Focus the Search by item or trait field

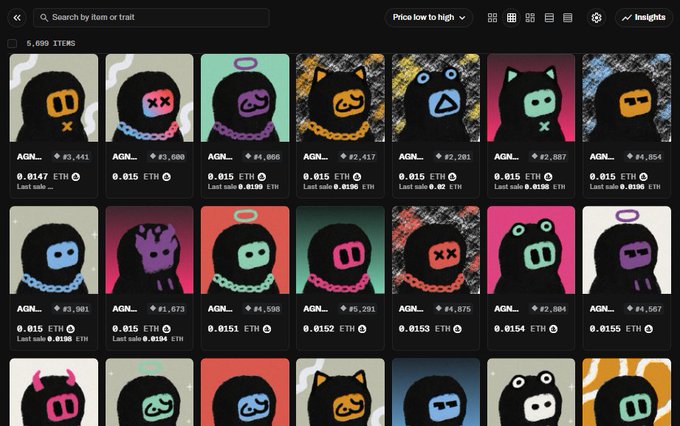click(x=151, y=18)
